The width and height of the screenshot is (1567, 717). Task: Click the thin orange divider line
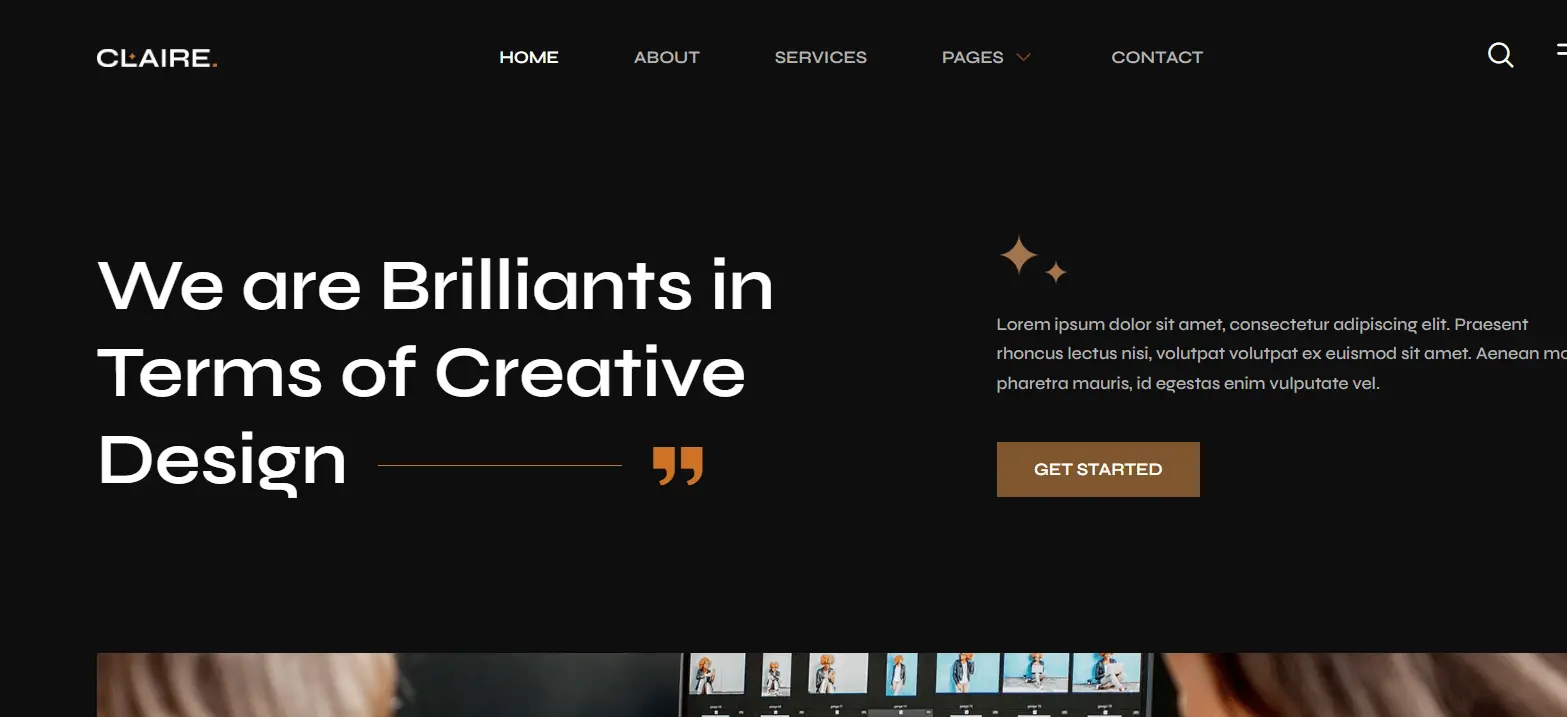500,465
